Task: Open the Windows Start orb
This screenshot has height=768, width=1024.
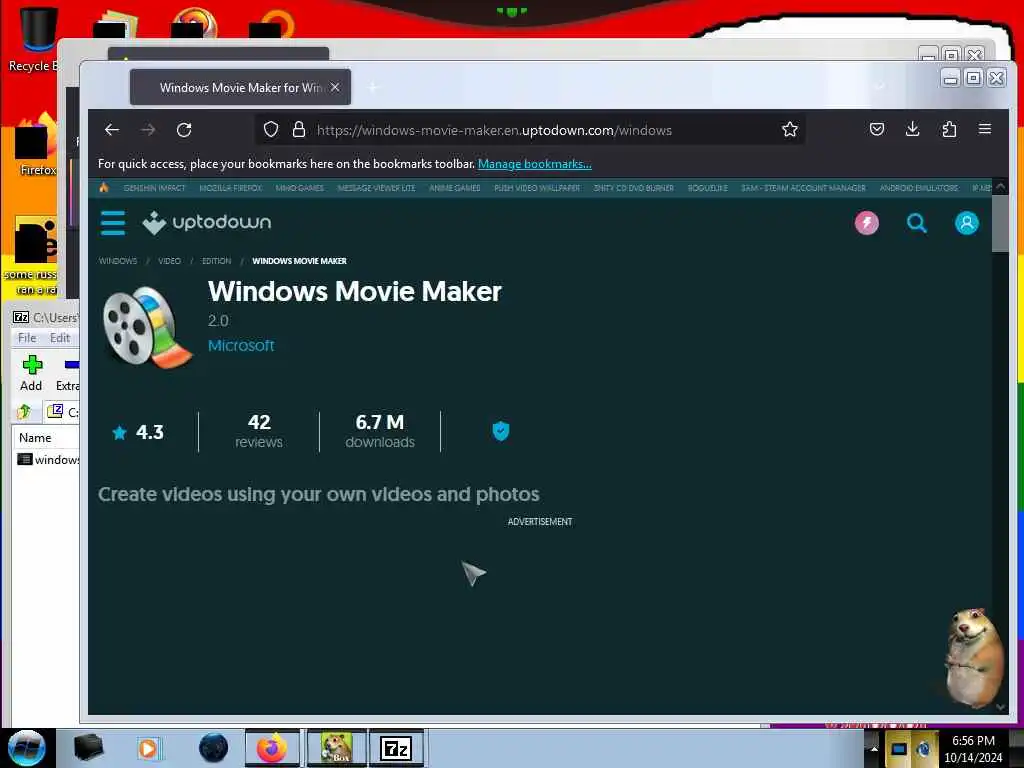Action: coord(27,748)
